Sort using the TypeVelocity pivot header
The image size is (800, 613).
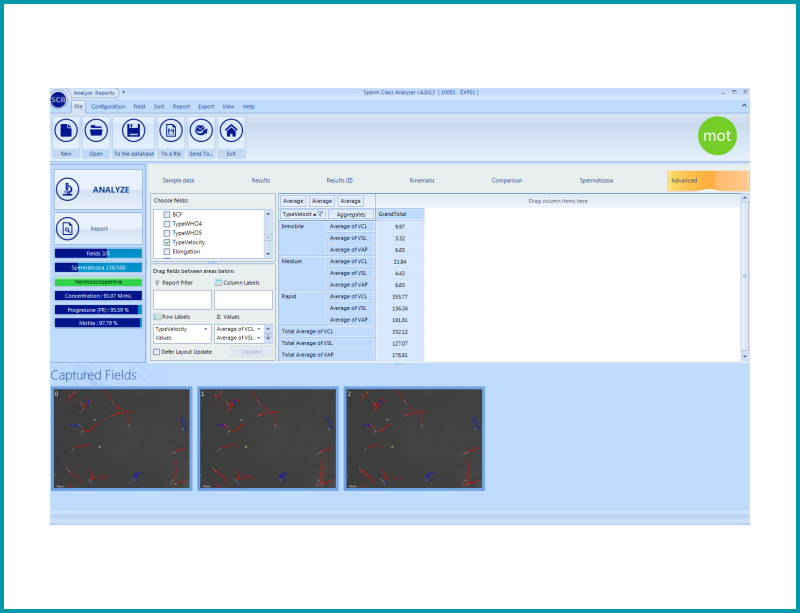coord(303,214)
